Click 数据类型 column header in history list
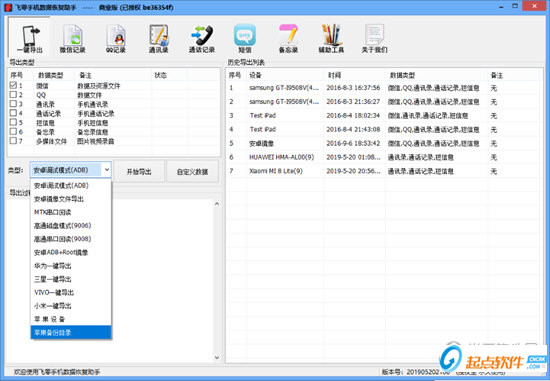 pyautogui.click(x=436, y=75)
